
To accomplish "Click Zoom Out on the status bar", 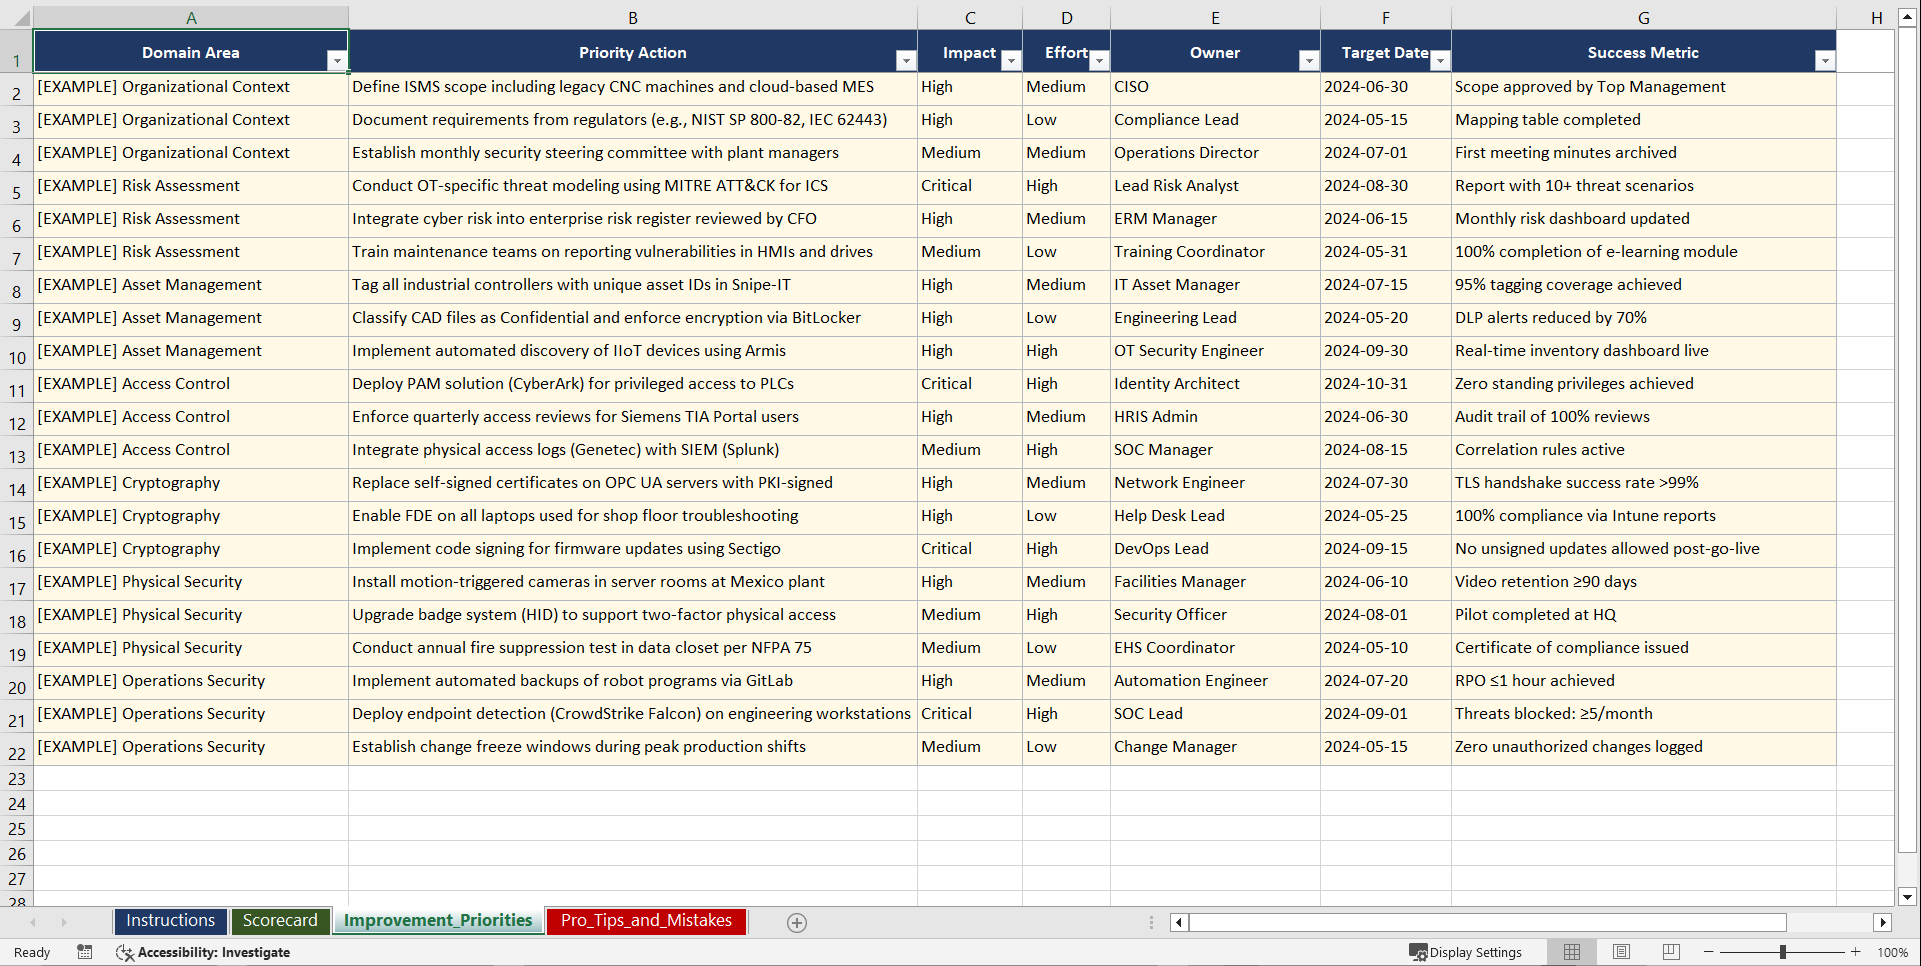I will coord(1708,952).
